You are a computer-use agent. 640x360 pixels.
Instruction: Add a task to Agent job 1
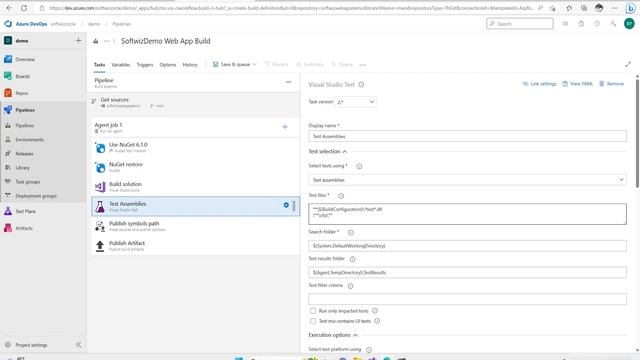[285, 127]
